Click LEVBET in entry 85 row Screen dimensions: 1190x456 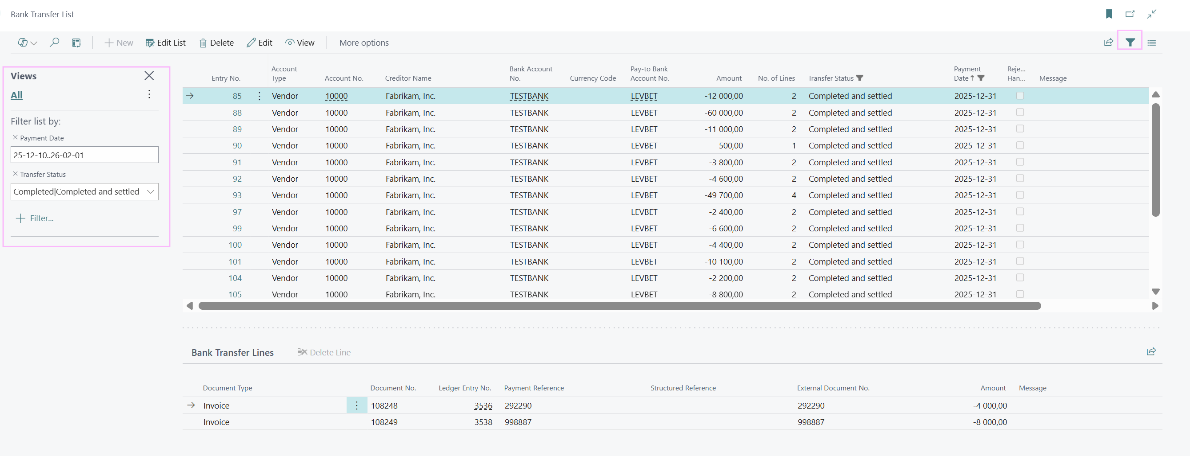tap(644, 96)
